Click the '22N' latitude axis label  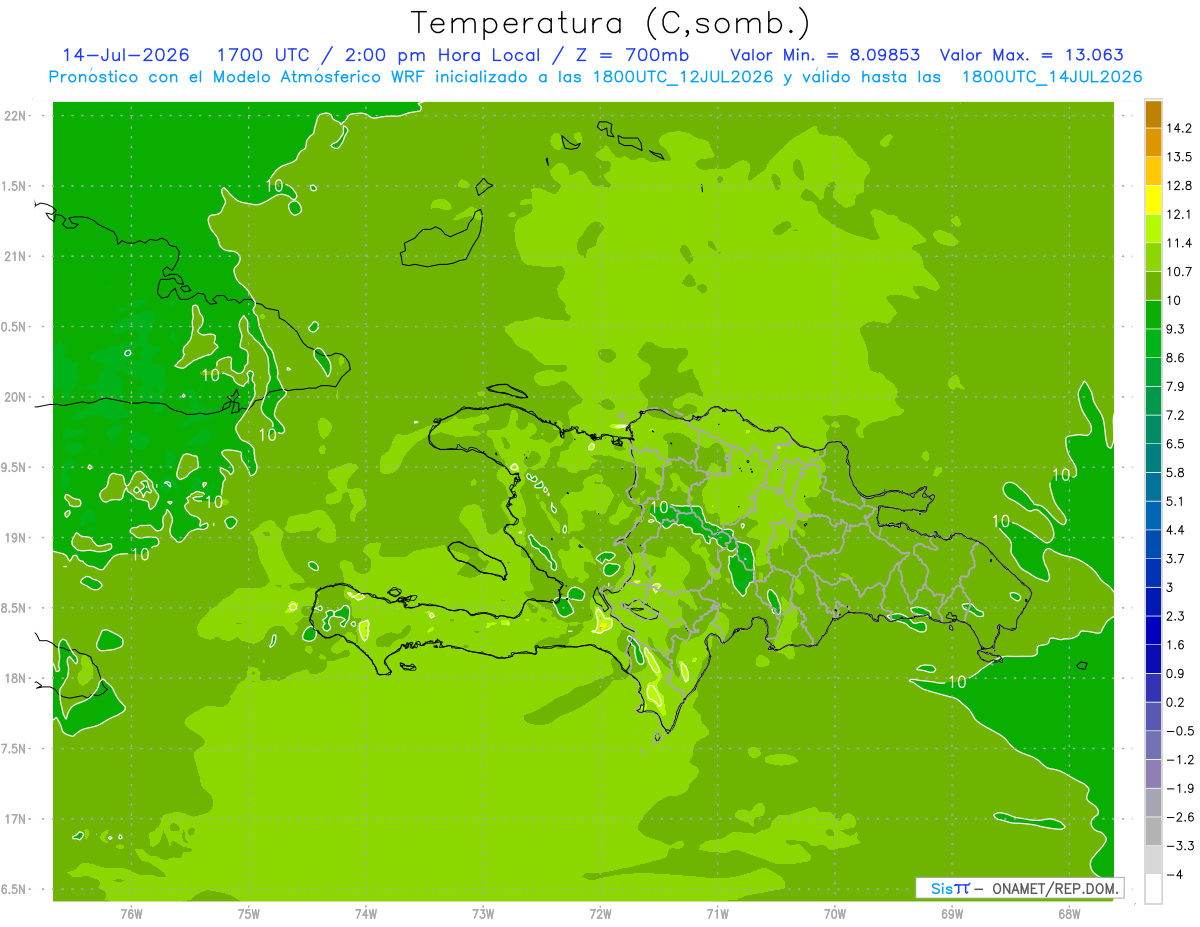[x=15, y=116]
